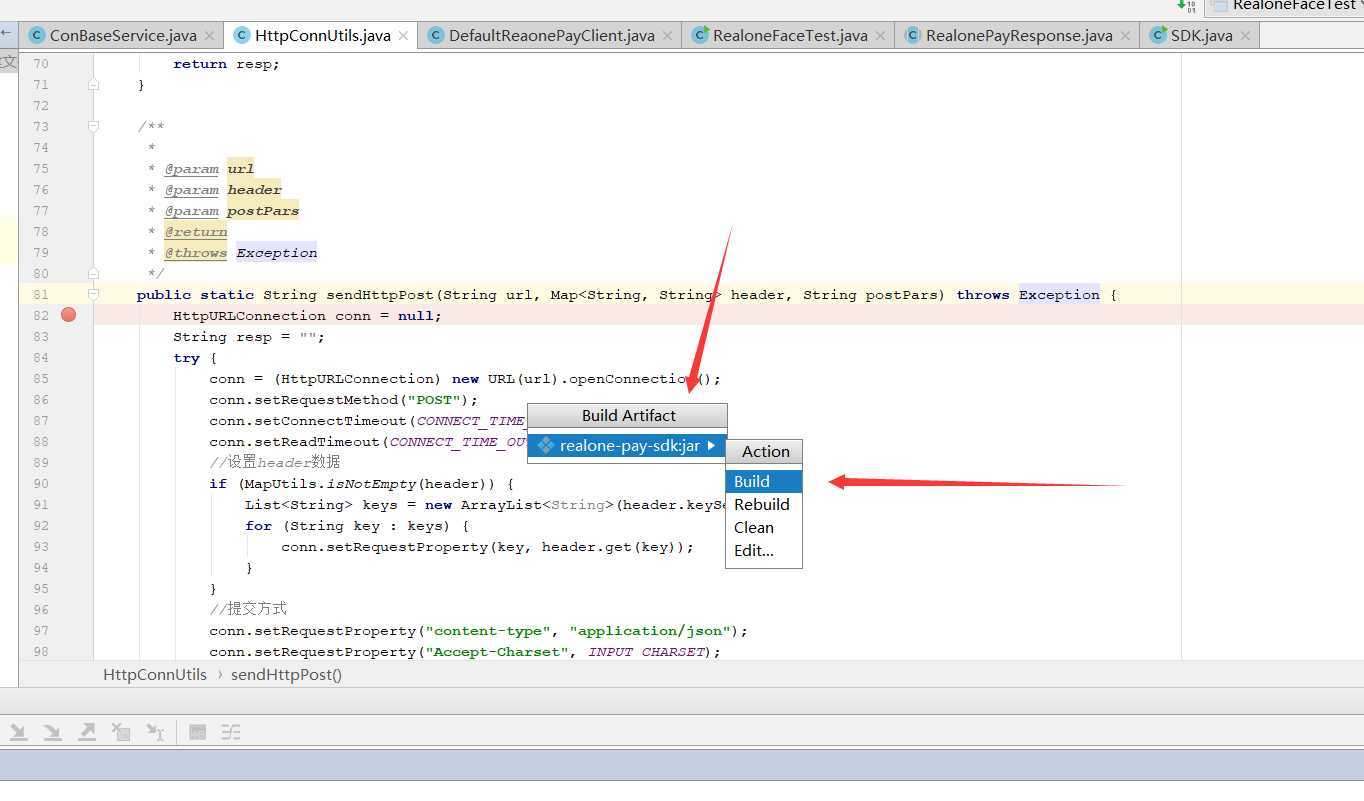Click 'HttpURLConnection' on line 82
This screenshot has width=1364, height=801.
point(249,315)
